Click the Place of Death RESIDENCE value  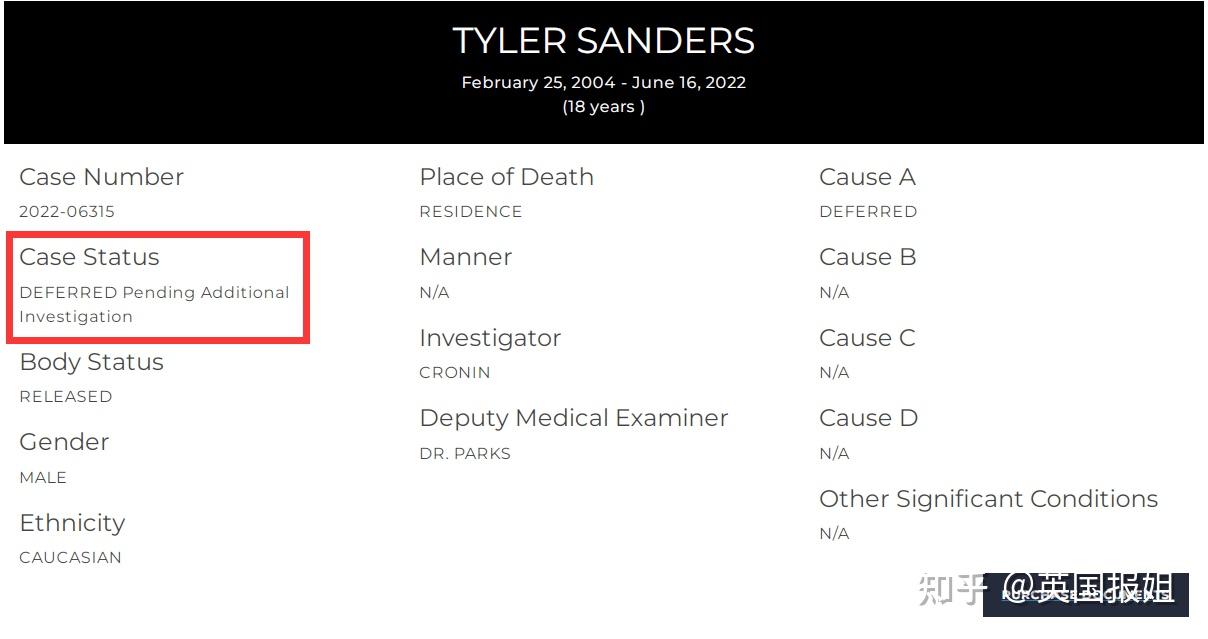470,212
